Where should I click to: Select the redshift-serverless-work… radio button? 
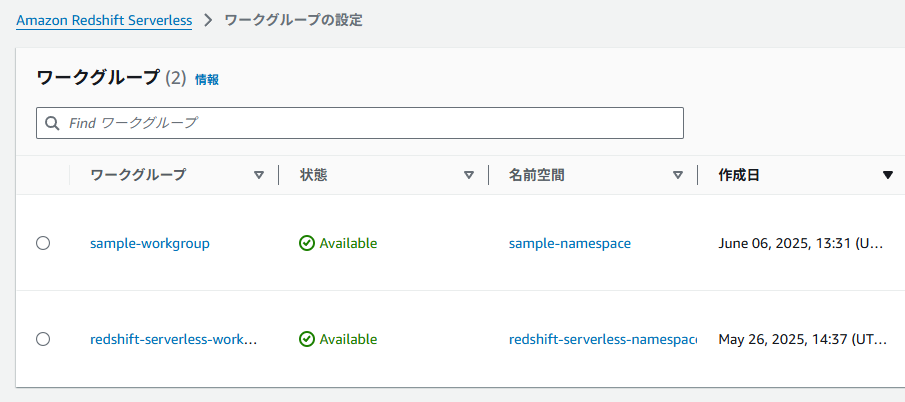tap(43, 339)
